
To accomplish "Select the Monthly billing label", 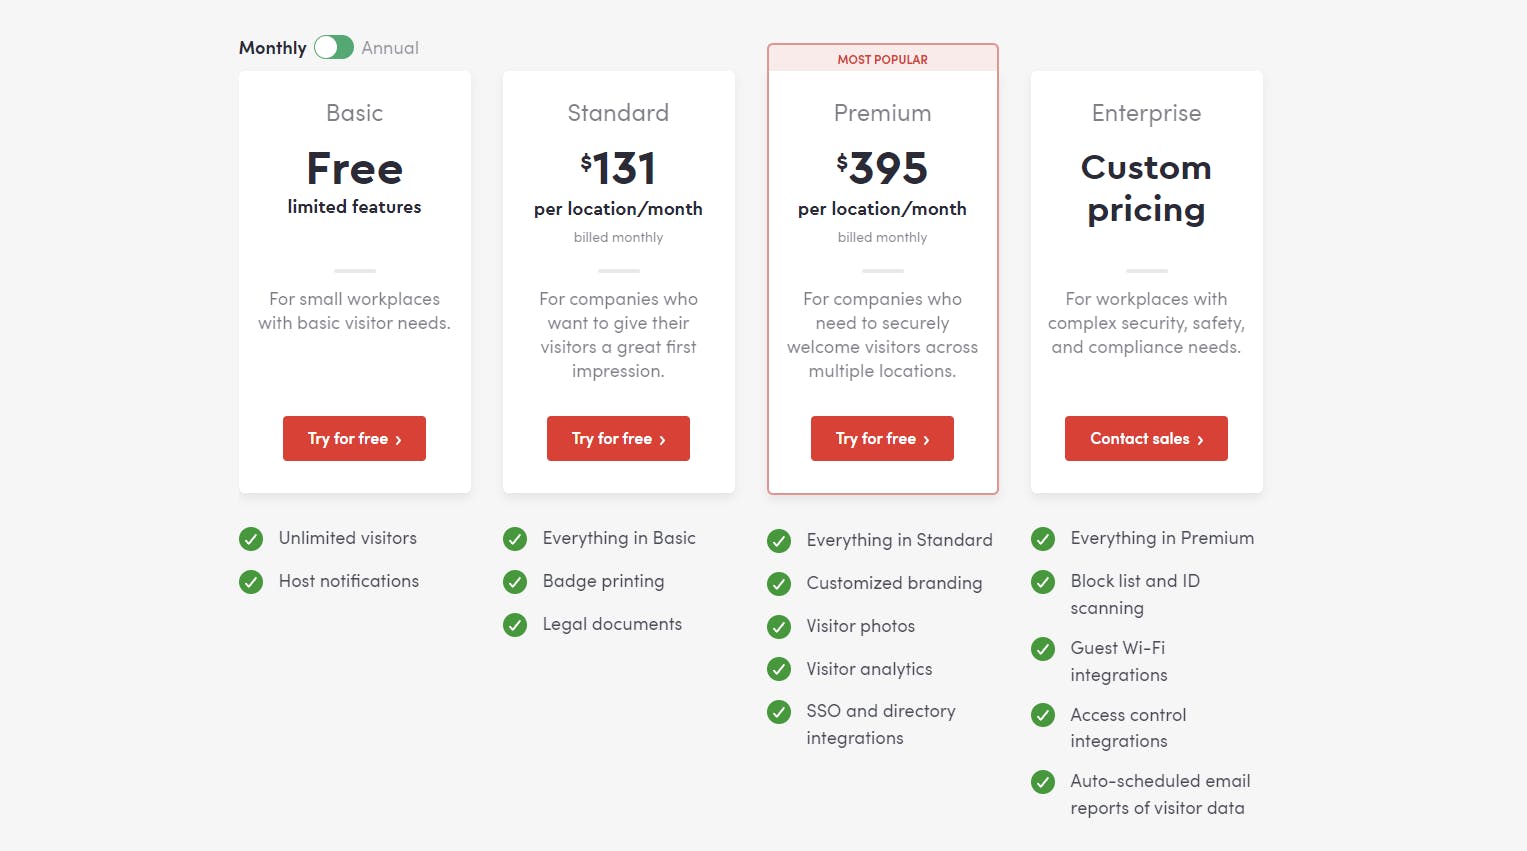I will [x=272, y=48].
